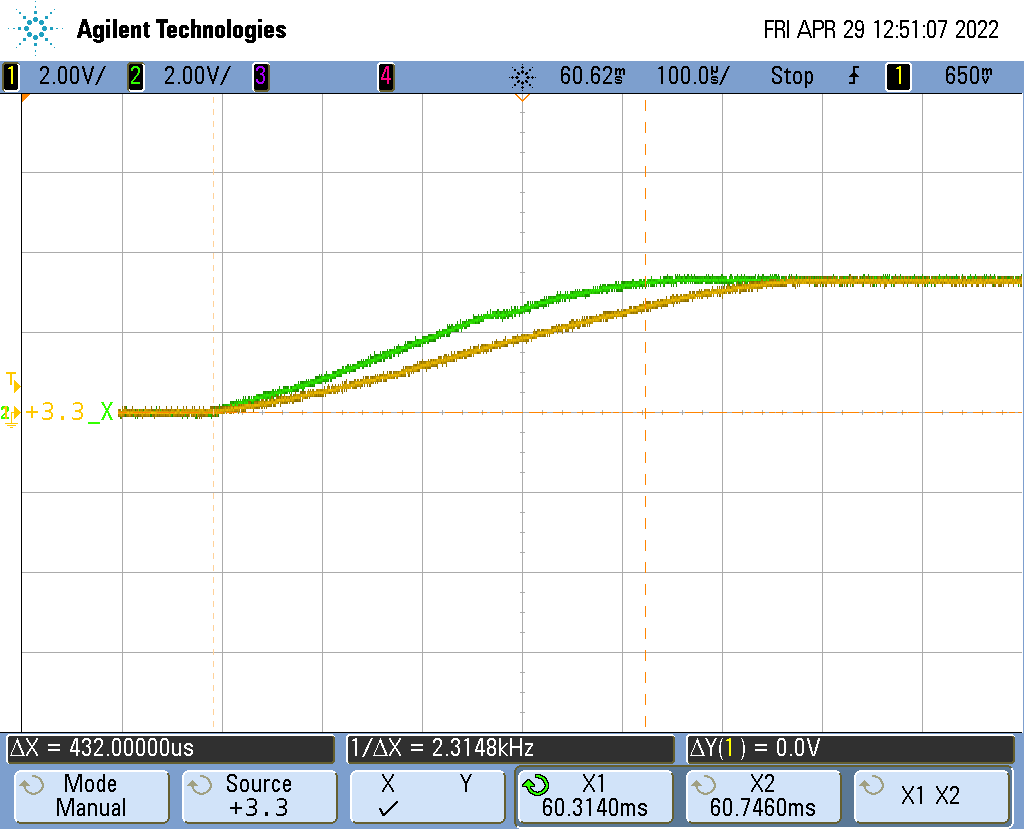The width and height of the screenshot is (1024, 829).
Task: Select the channel 2 green indicator
Action: tap(135, 76)
